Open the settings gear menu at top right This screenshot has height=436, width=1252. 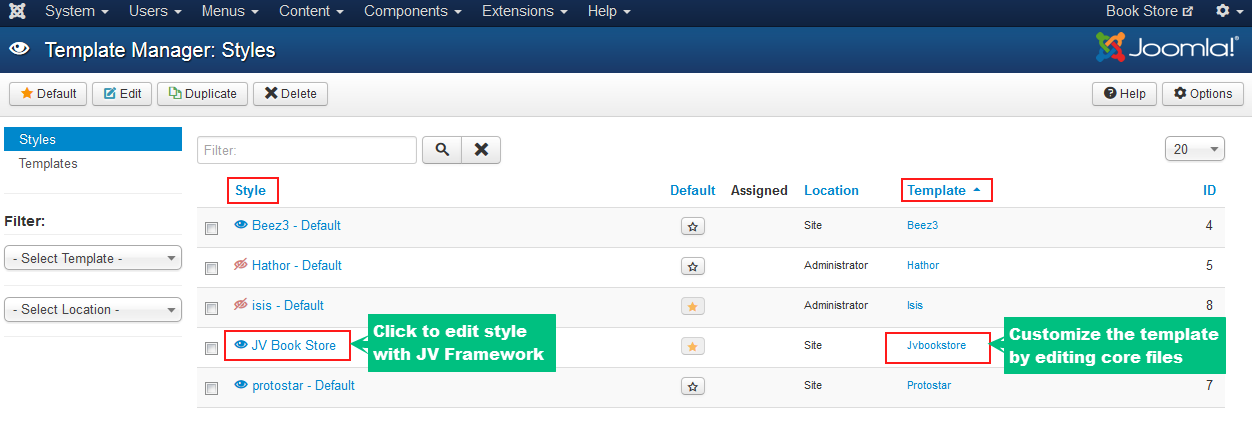point(1228,11)
